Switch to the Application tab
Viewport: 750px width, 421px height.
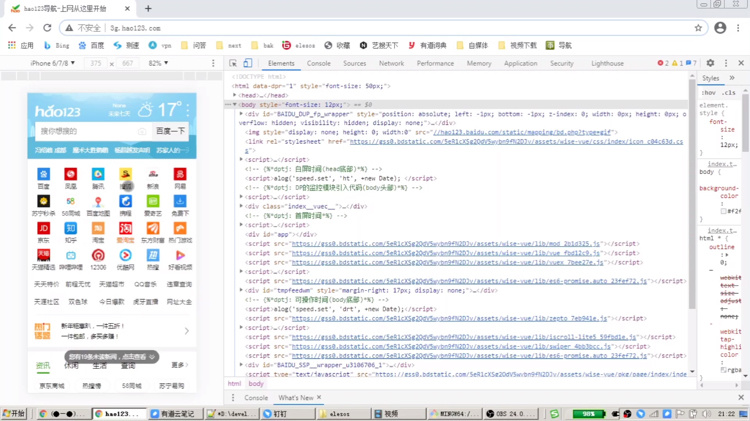[520, 63]
